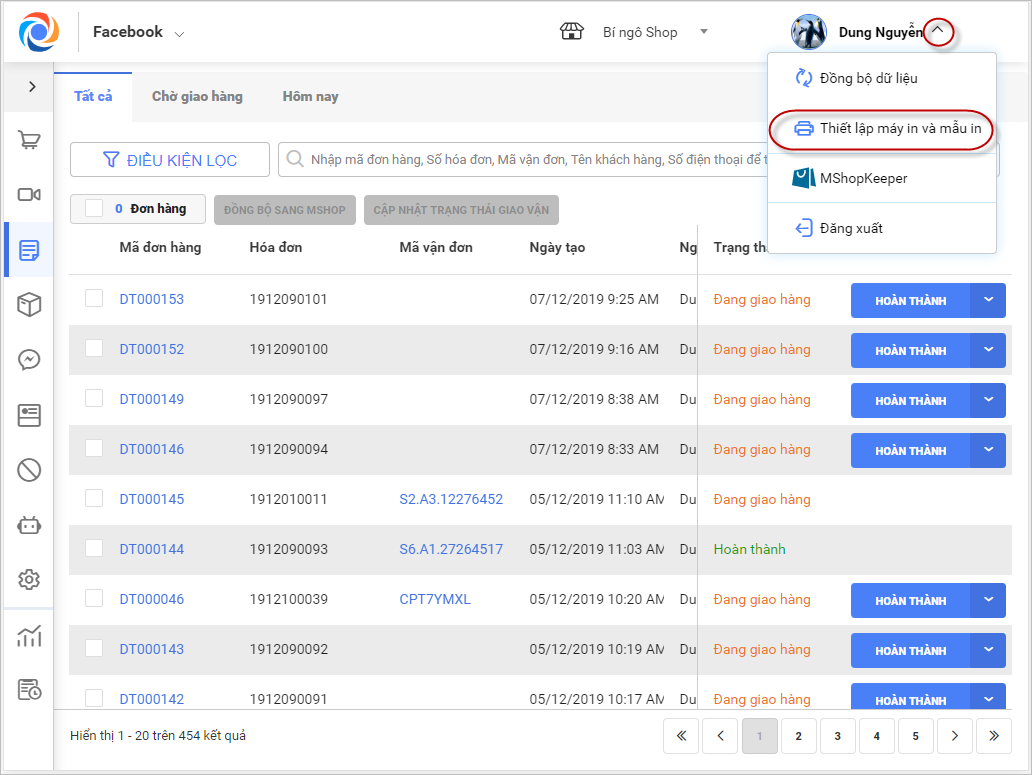Expand the Facebook channel dropdown
The width and height of the screenshot is (1032, 775).
(179, 33)
